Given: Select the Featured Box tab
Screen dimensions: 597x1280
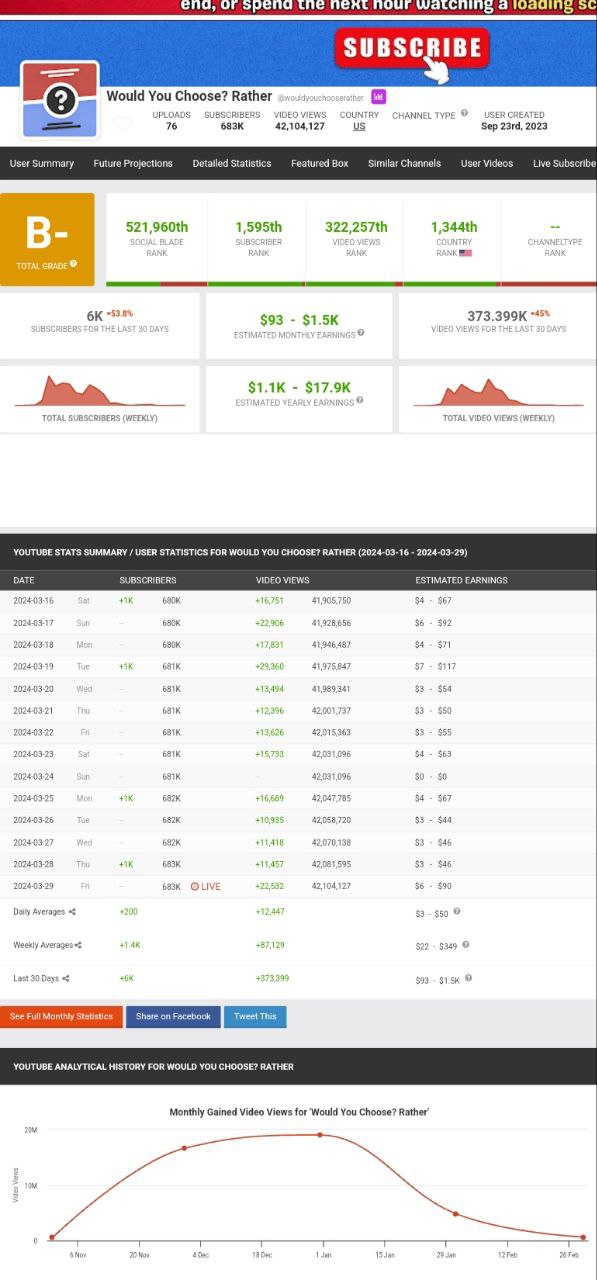Looking at the screenshot, I should (320, 163).
